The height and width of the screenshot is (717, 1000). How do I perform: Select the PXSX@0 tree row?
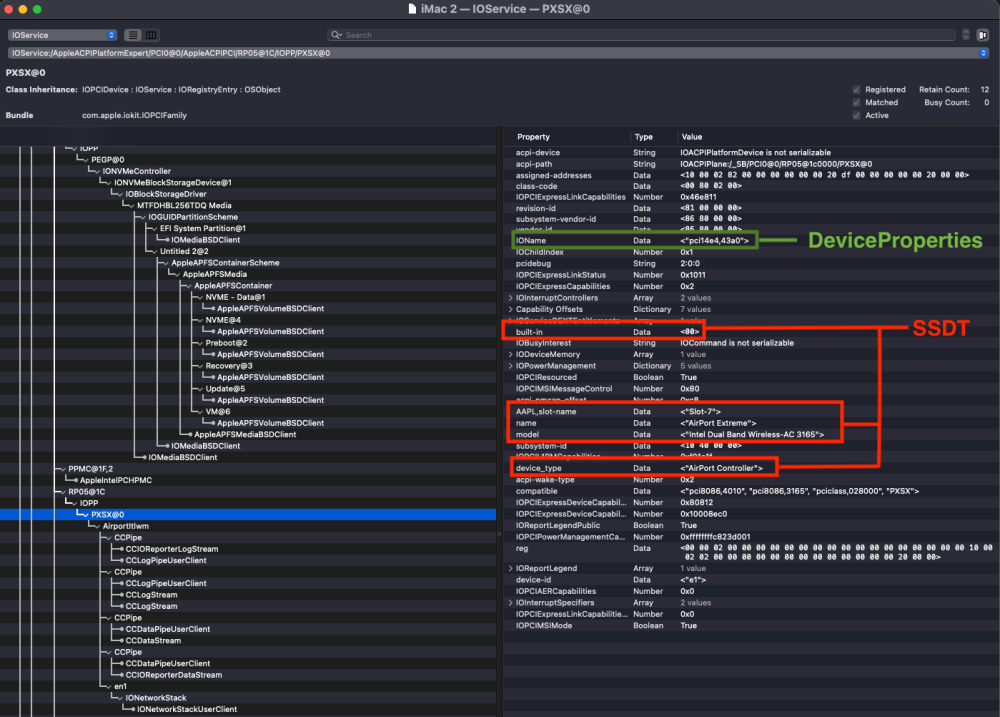(248, 515)
